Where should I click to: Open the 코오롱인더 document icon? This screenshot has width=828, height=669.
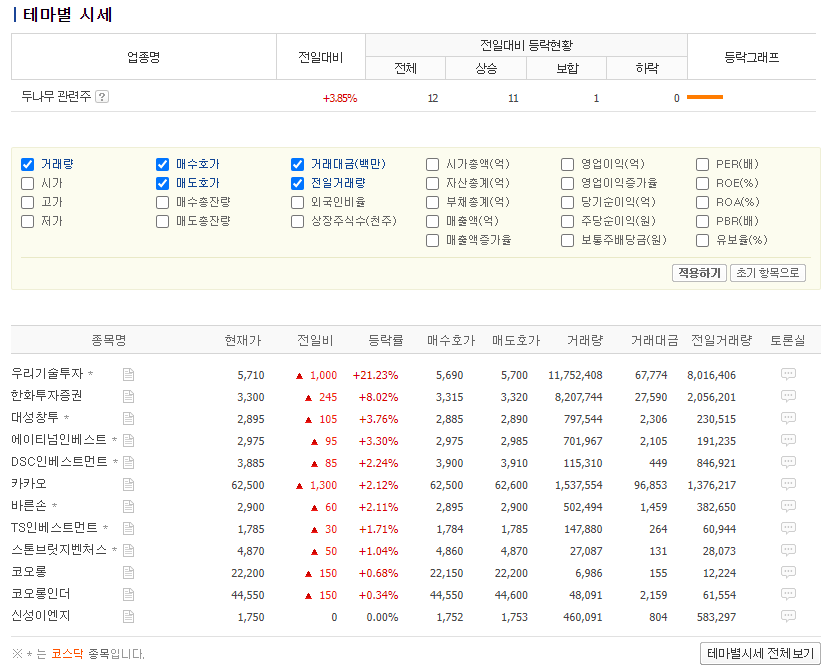128,595
